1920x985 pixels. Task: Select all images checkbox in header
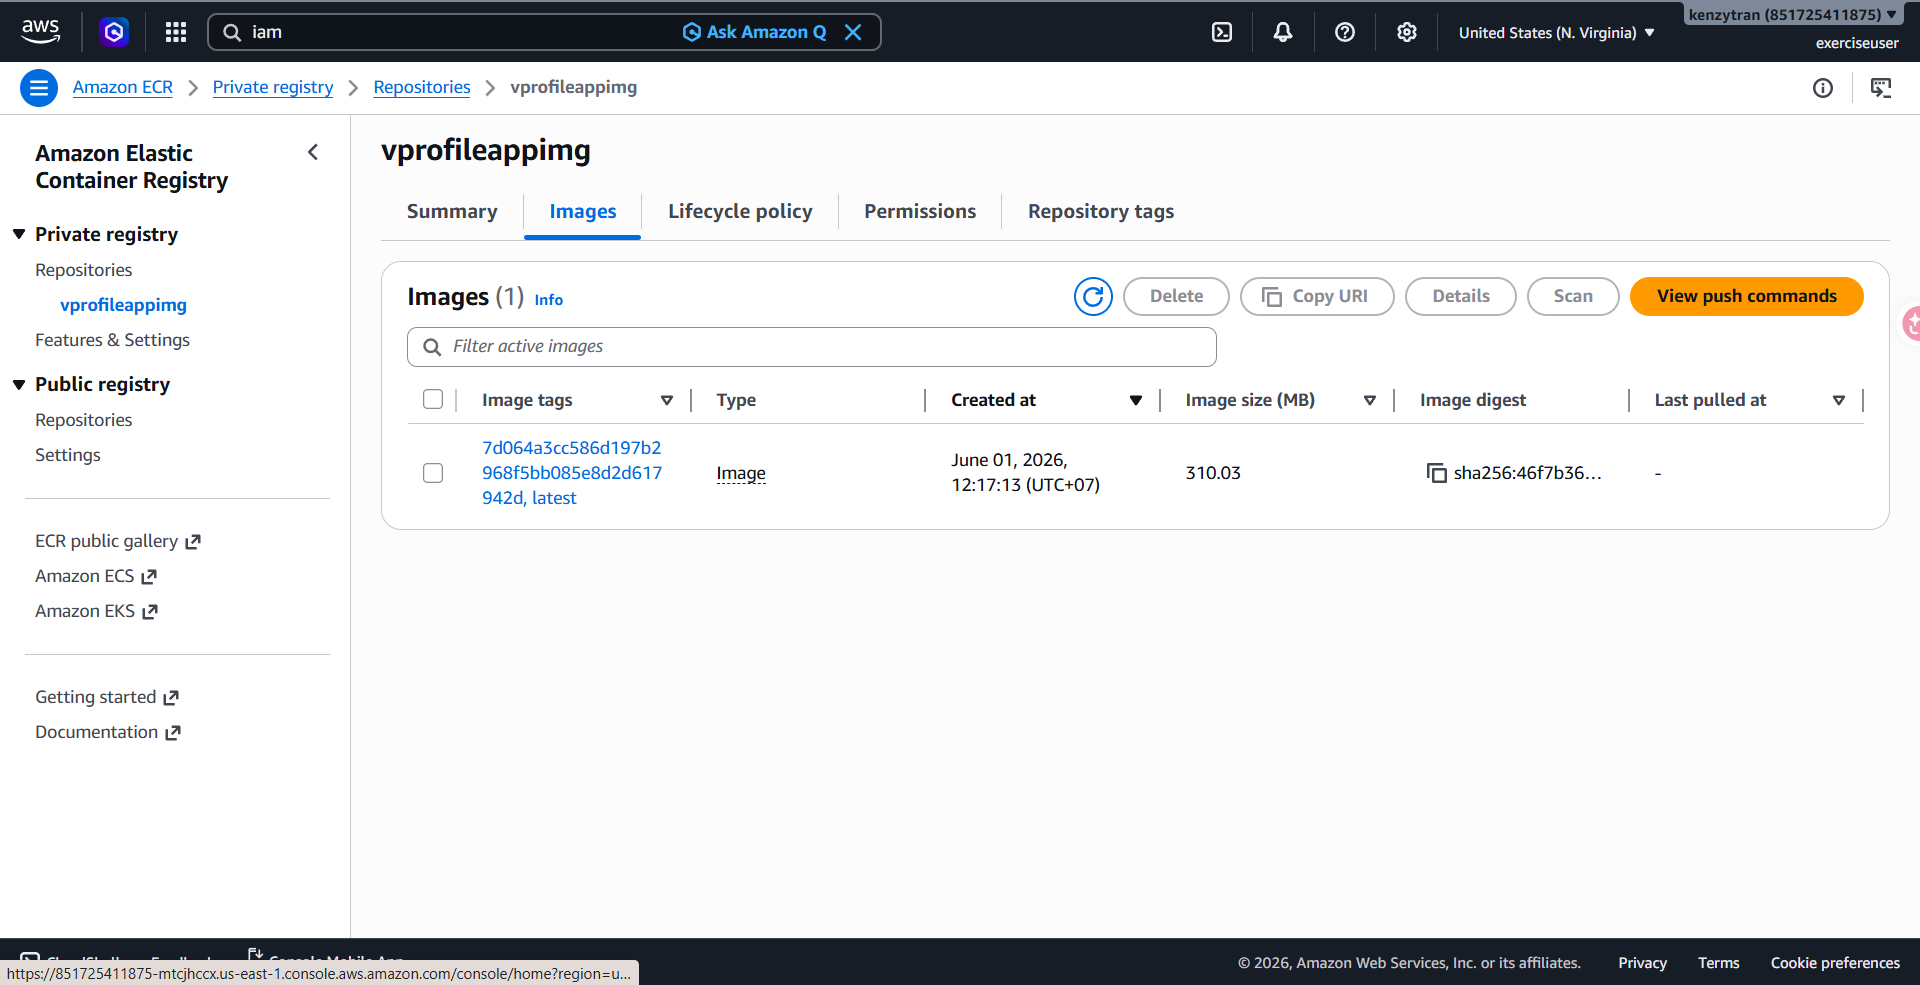433,399
